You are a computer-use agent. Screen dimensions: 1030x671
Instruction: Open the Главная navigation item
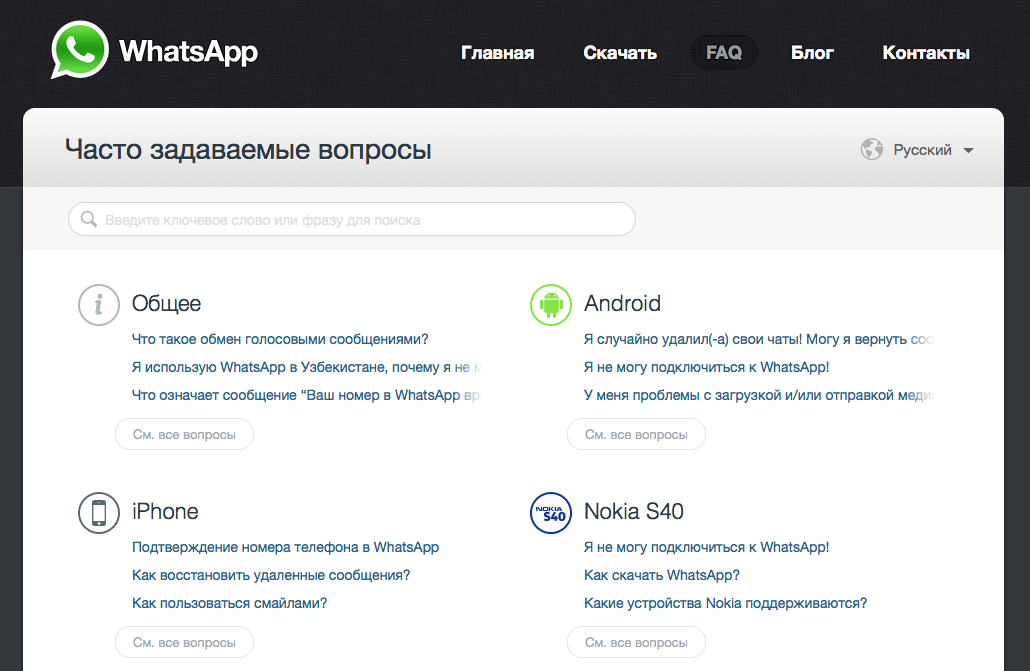(497, 53)
